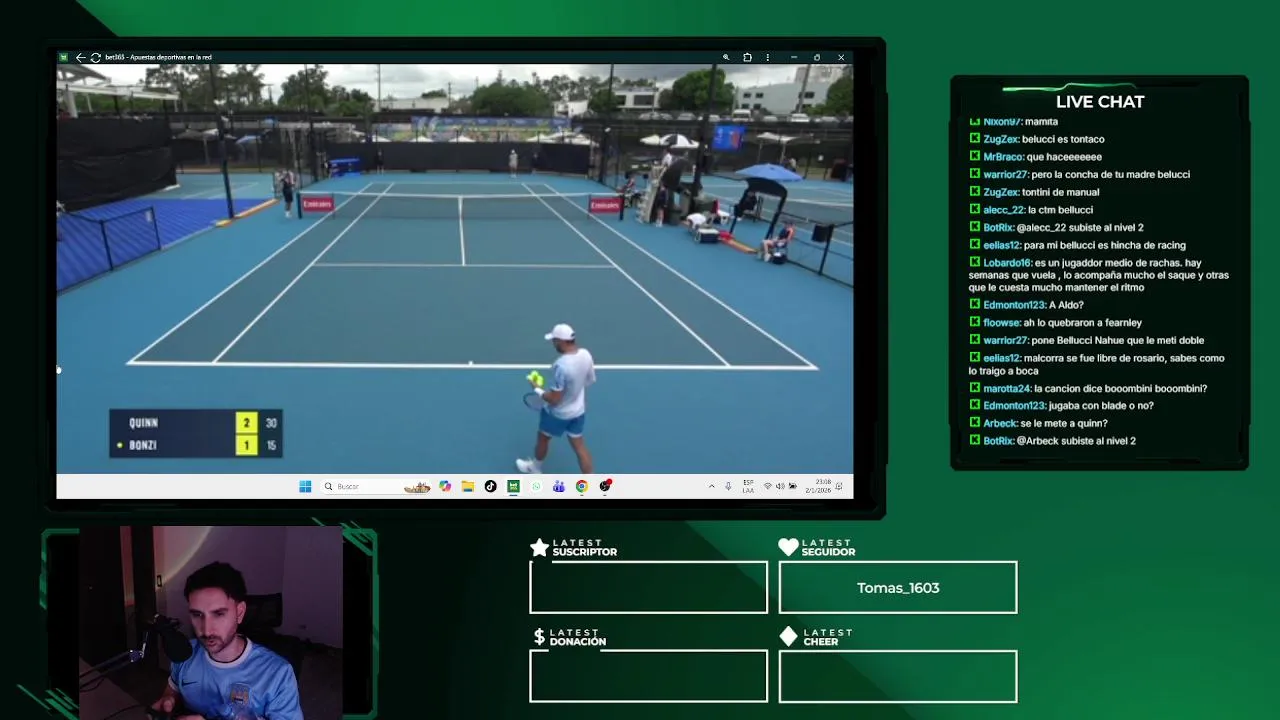Click the back arrow in bet365 window
The width and height of the screenshot is (1280, 720).
click(81, 58)
